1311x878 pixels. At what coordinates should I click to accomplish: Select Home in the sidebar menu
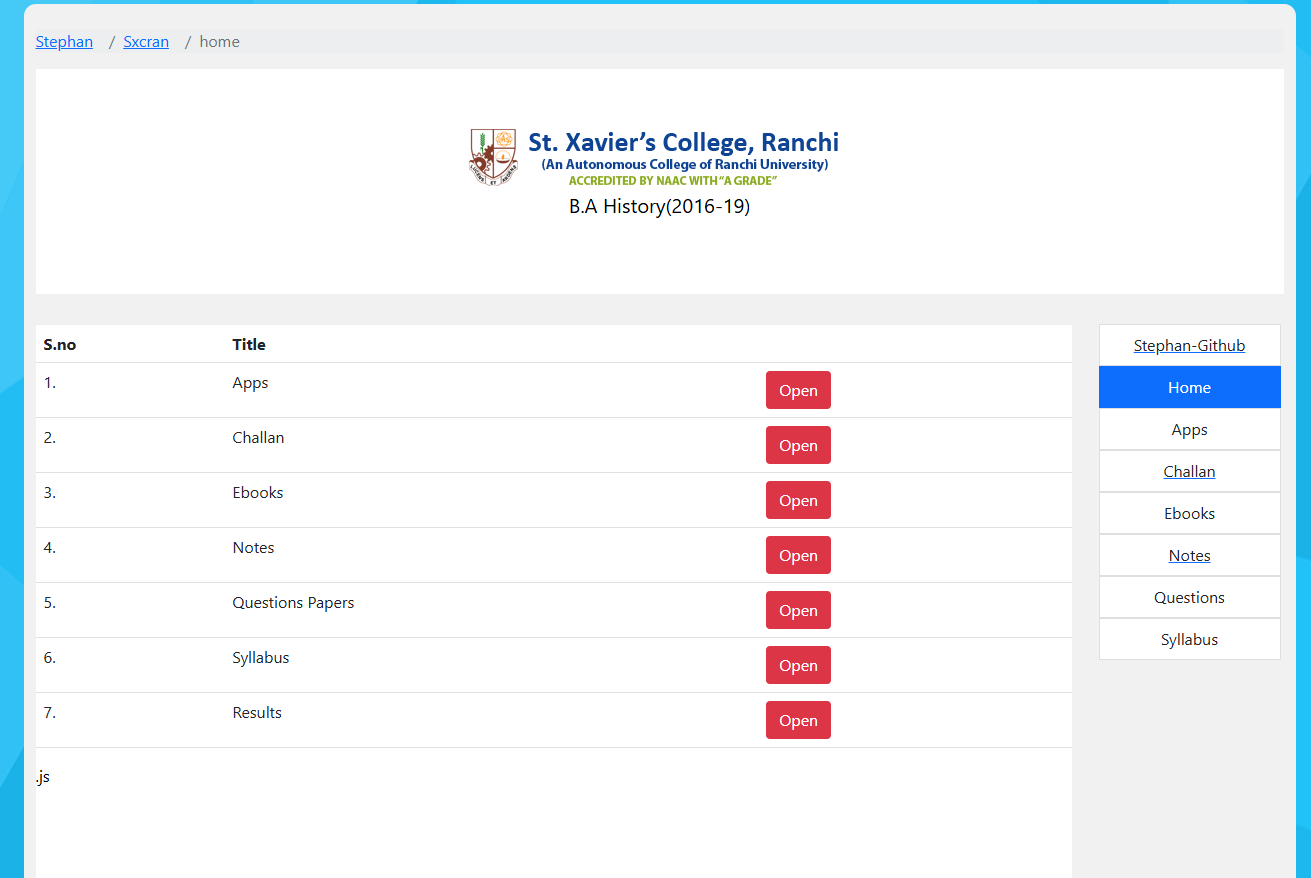tap(1189, 388)
